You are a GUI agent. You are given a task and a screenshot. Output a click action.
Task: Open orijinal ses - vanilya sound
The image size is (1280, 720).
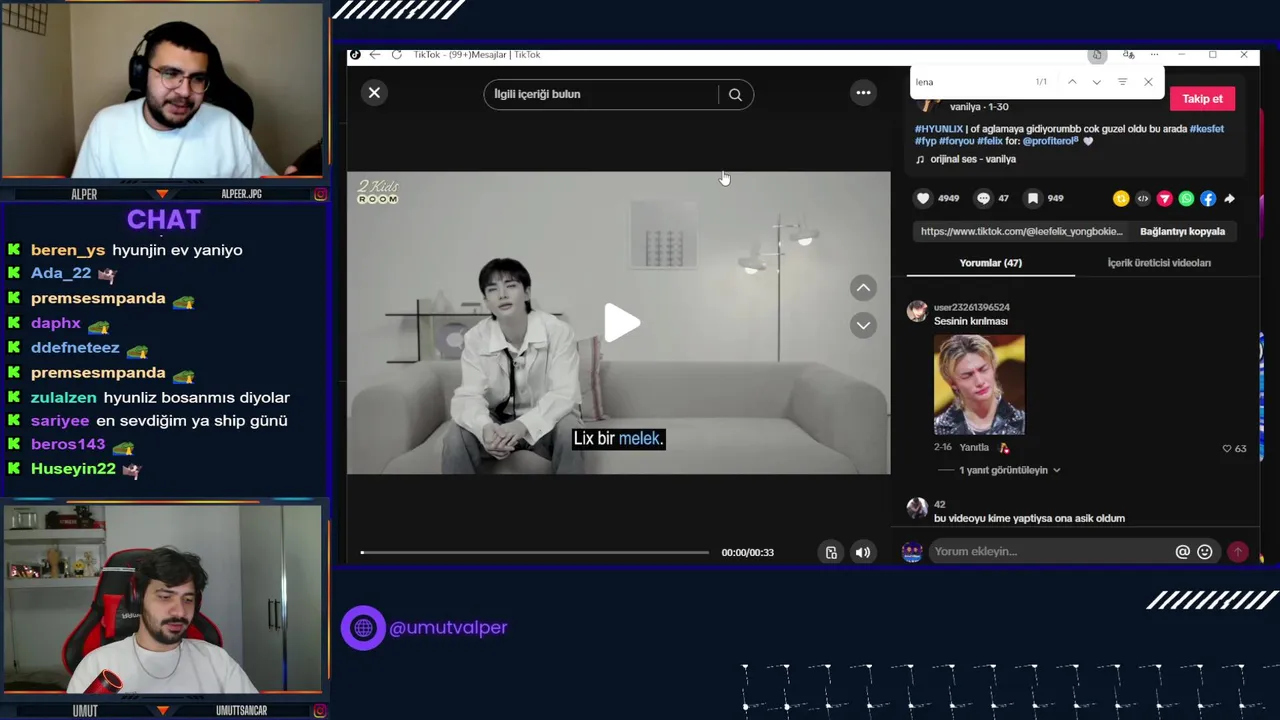(972, 159)
